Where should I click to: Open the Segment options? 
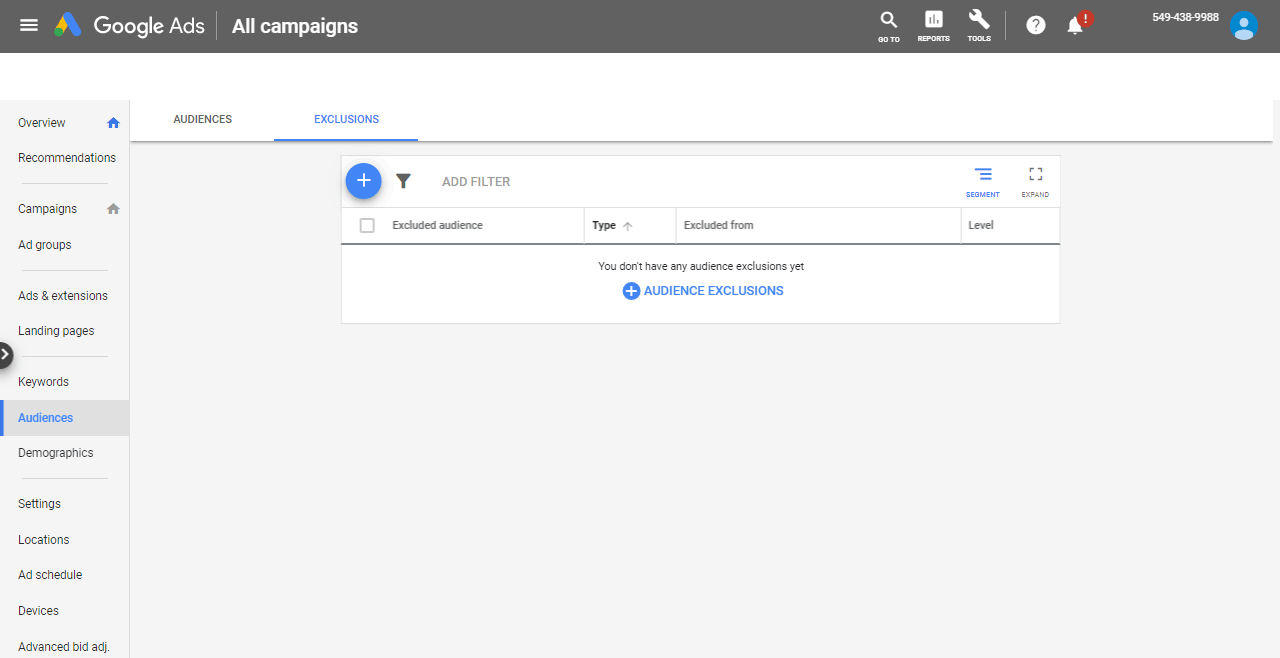point(983,181)
